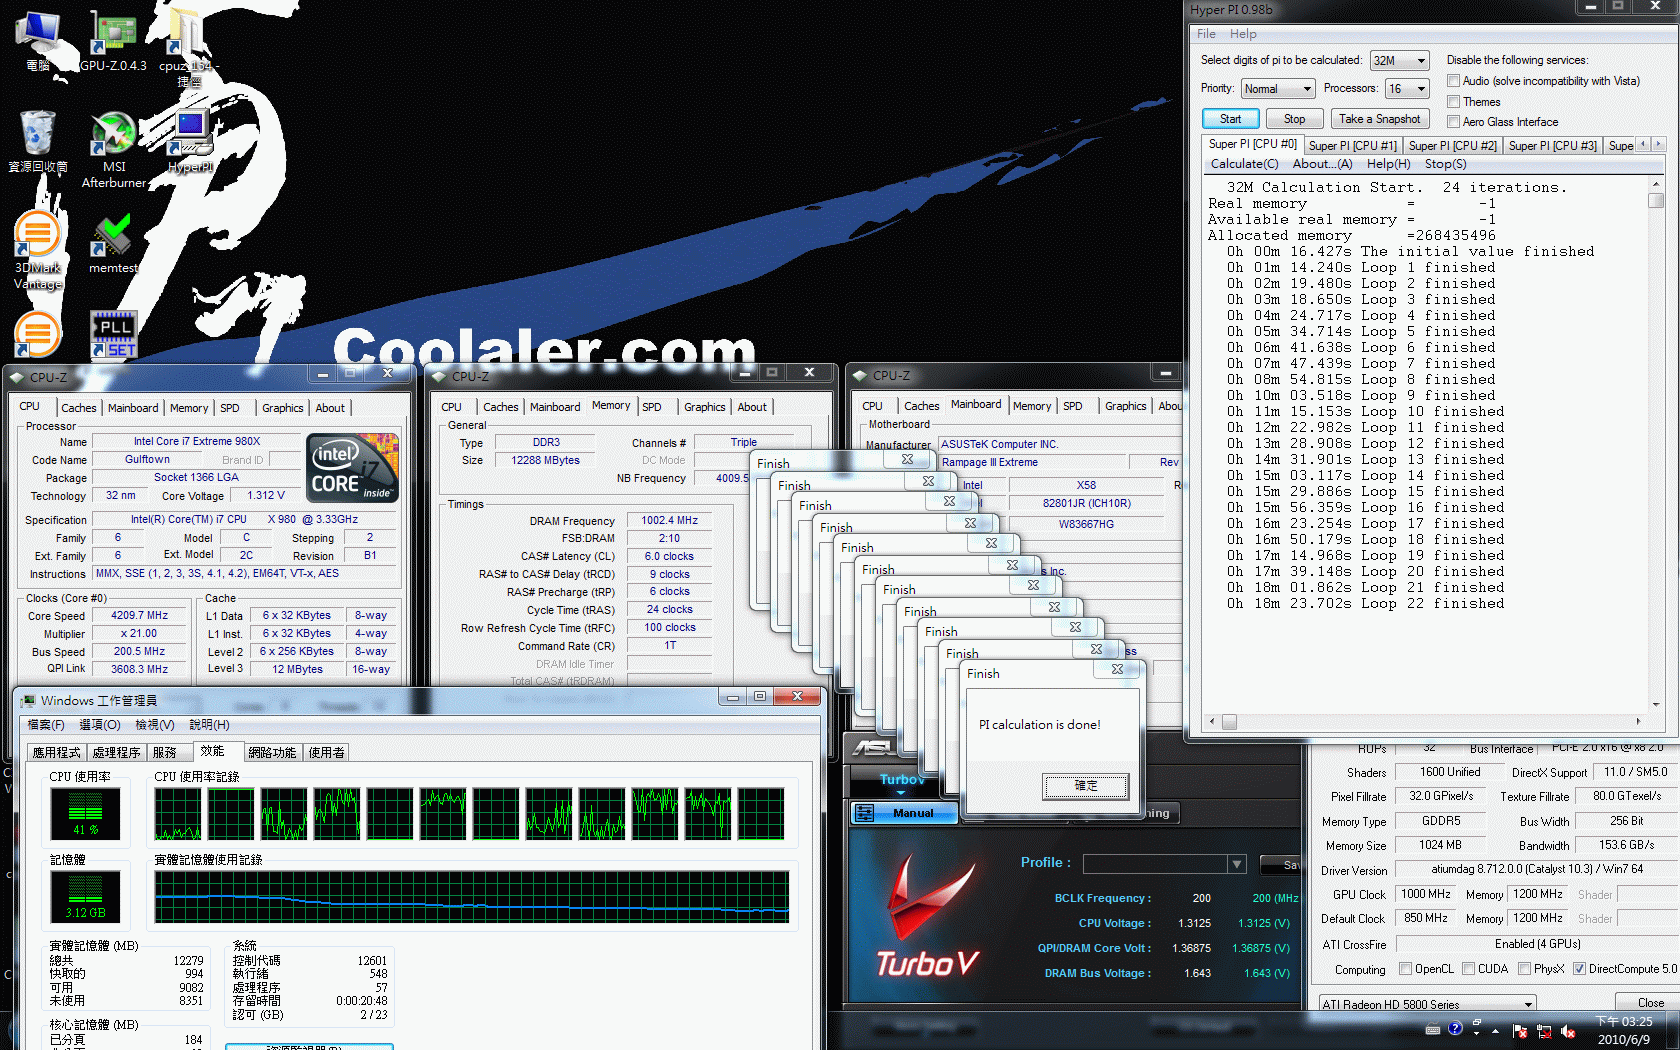Image resolution: width=1680 pixels, height=1050 pixels.
Task: Click the Show Desktop strip at taskbar end
Action: (x=1673, y=1030)
